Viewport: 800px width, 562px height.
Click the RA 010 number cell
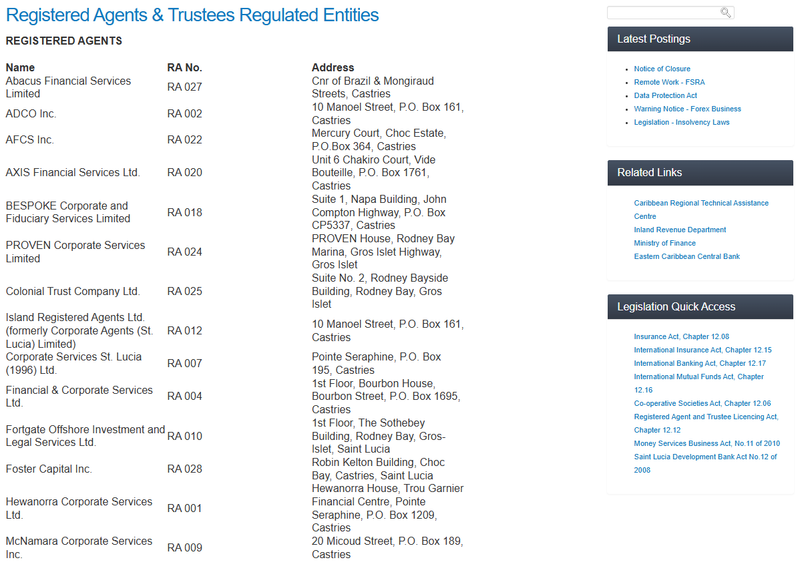tap(184, 436)
